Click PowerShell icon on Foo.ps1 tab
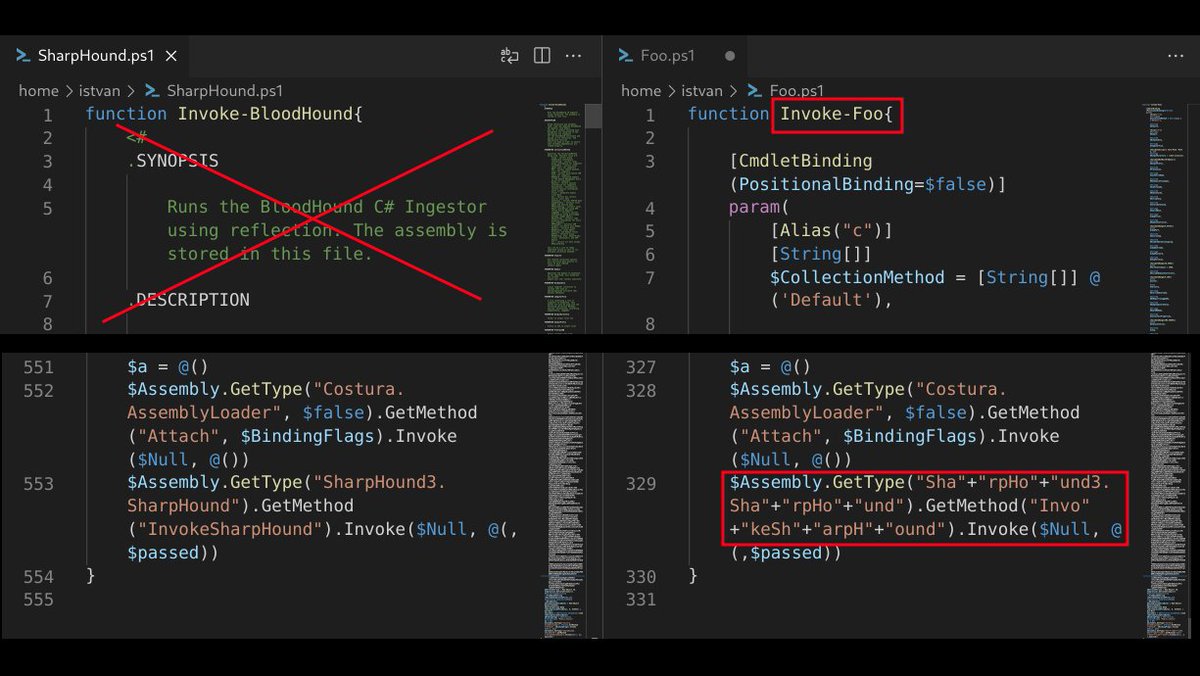The width and height of the screenshot is (1200, 676). (627, 55)
